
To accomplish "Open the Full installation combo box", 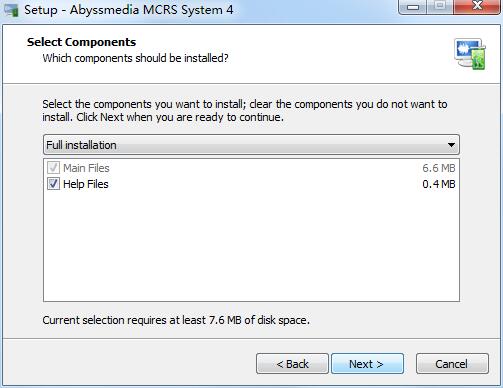I will [x=251, y=145].
